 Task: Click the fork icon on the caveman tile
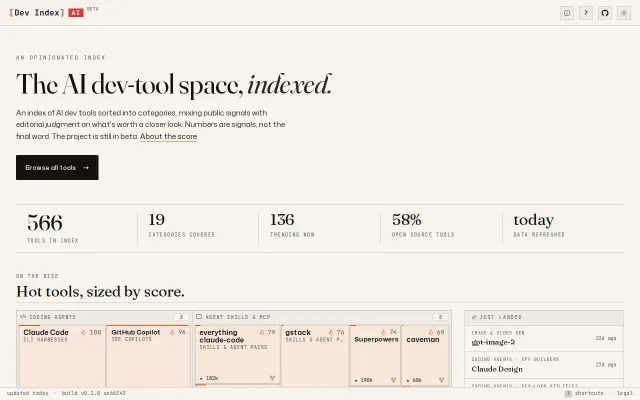(x=441, y=380)
